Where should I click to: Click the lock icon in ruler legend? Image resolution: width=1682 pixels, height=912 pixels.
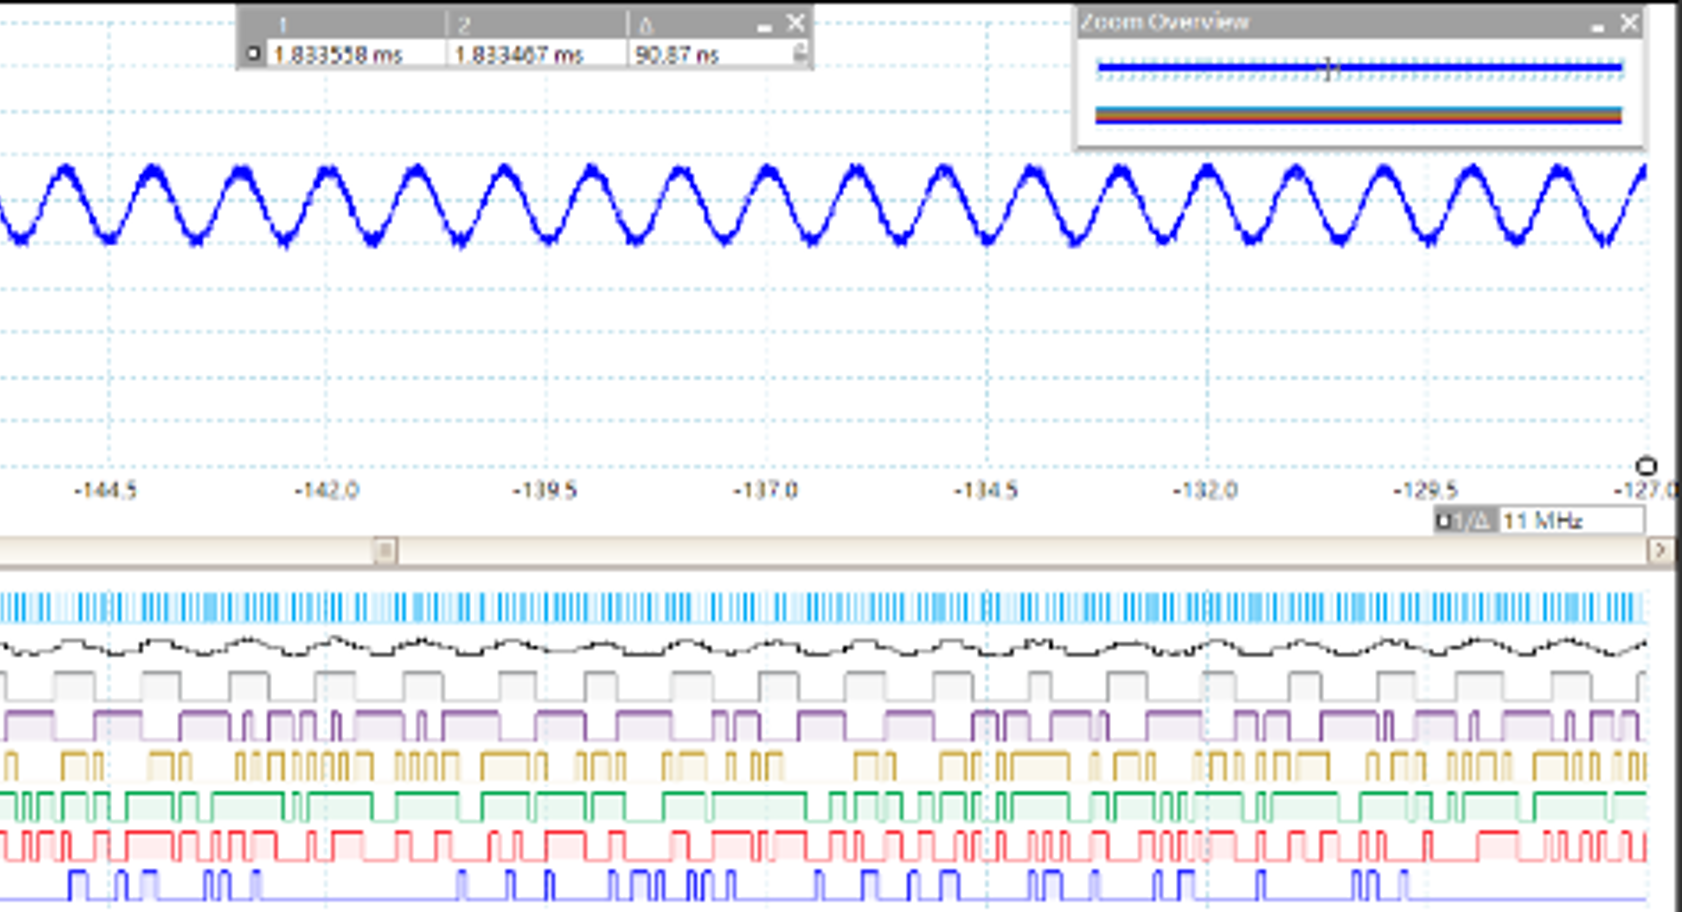pos(800,55)
